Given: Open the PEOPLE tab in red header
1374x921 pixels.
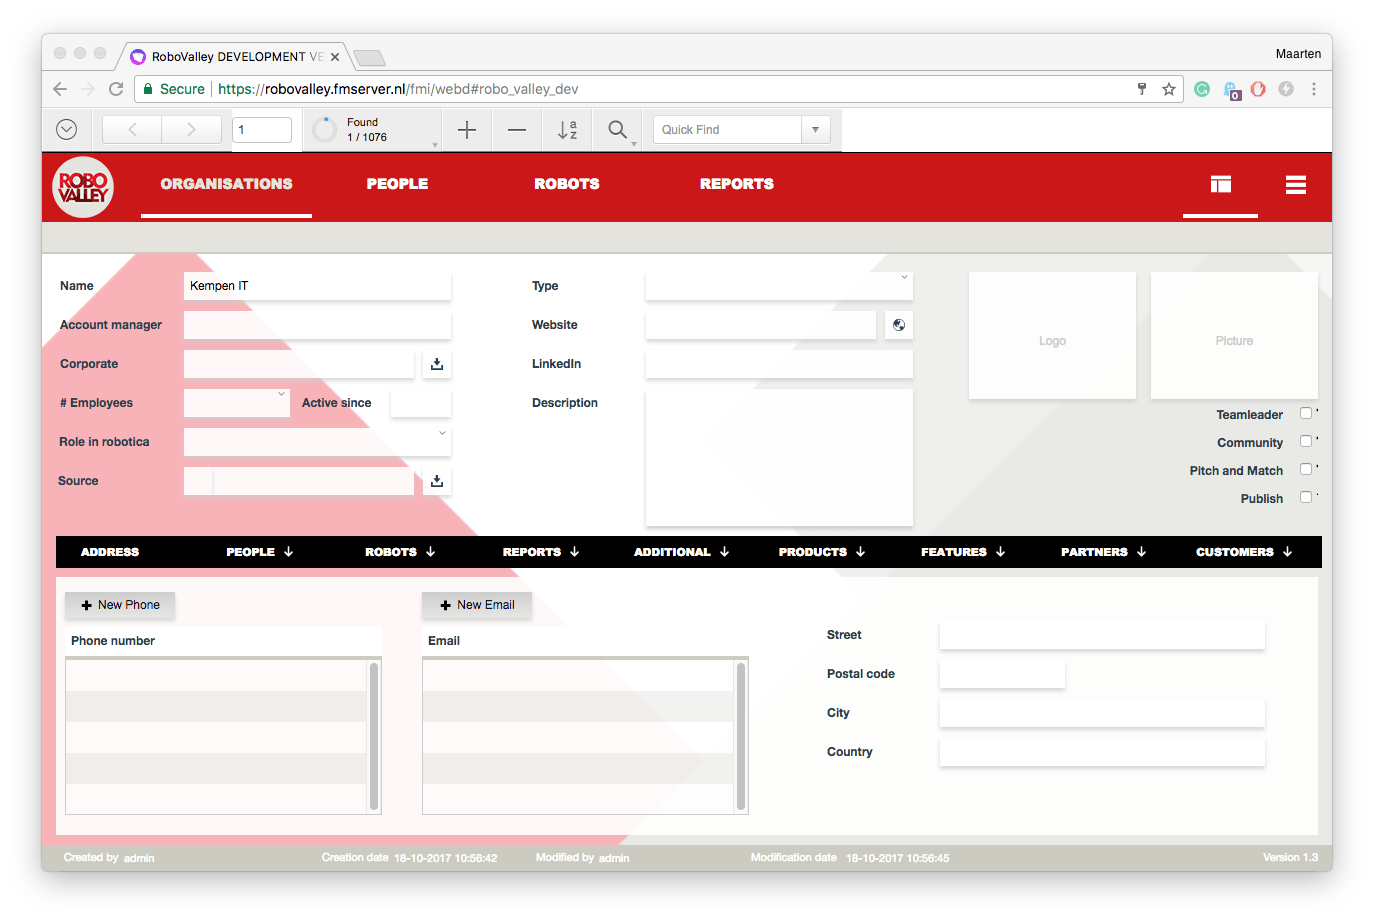Looking at the screenshot, I should tap(397, 184).
